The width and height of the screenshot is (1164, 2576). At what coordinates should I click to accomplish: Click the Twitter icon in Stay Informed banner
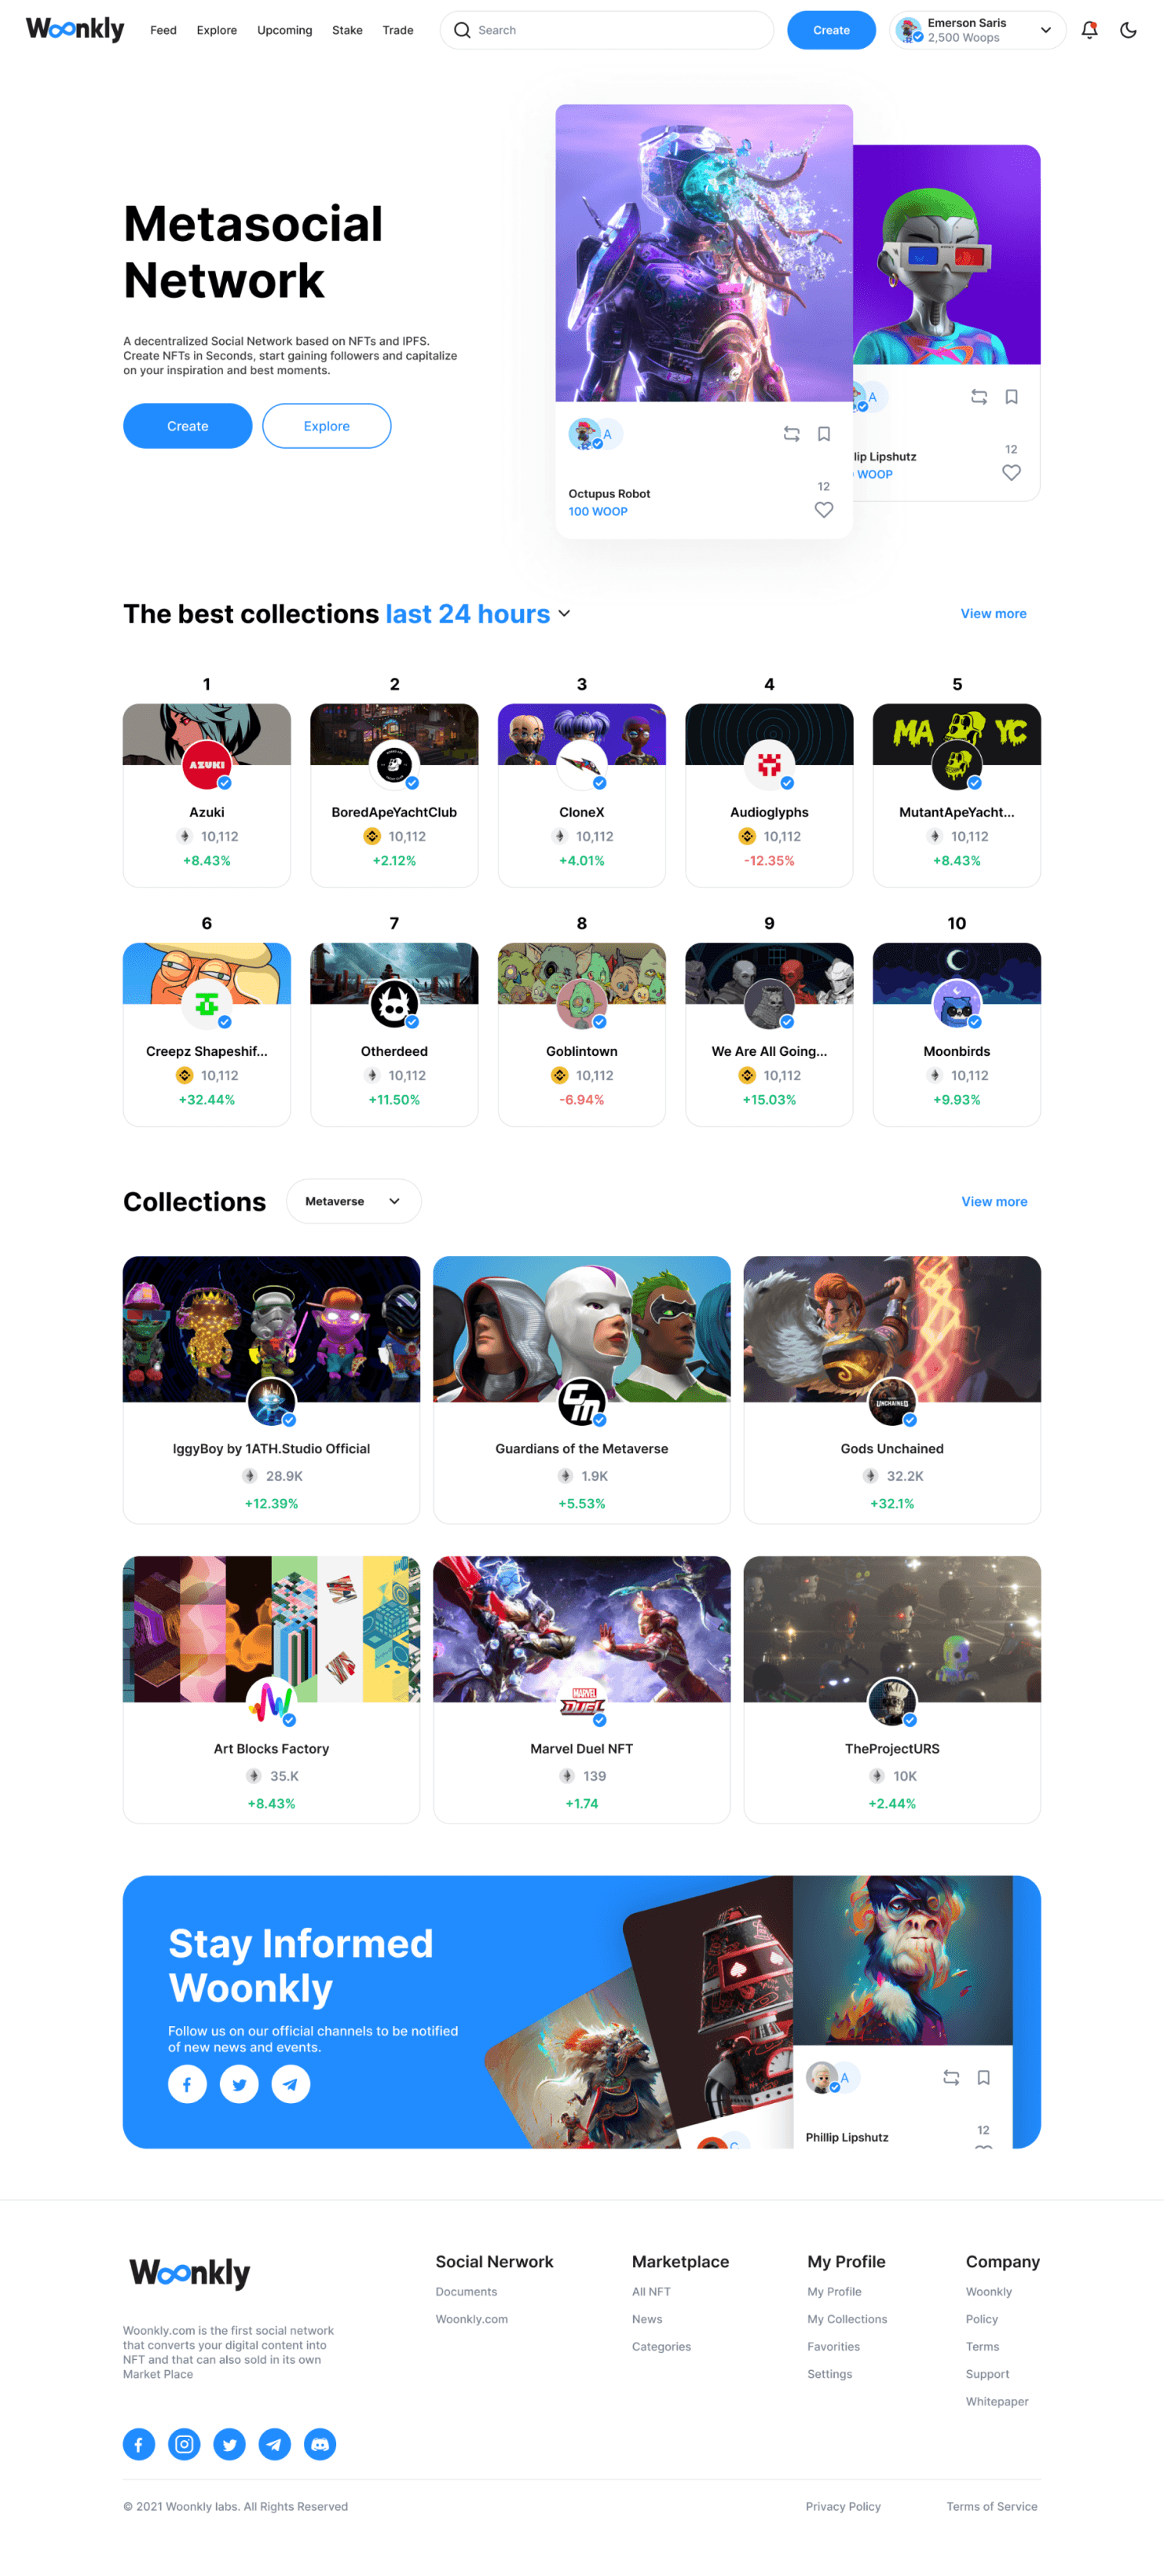pyautogui.click(x=239, y=2084)
